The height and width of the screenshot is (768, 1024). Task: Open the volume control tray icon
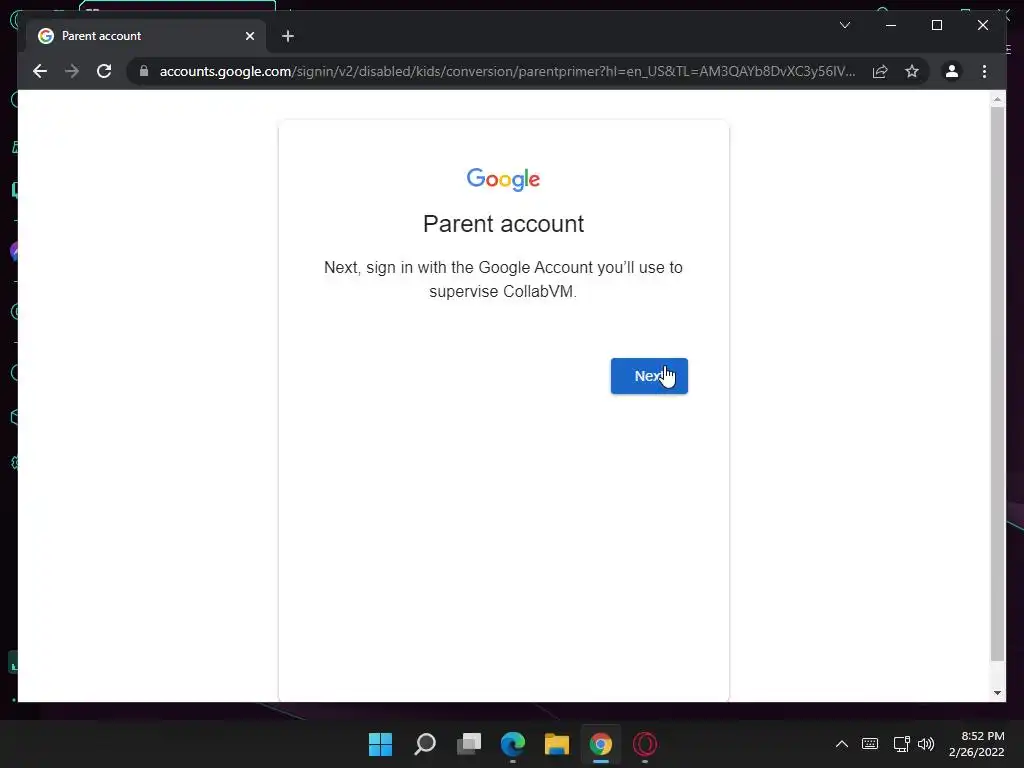[x=926, y=744]
